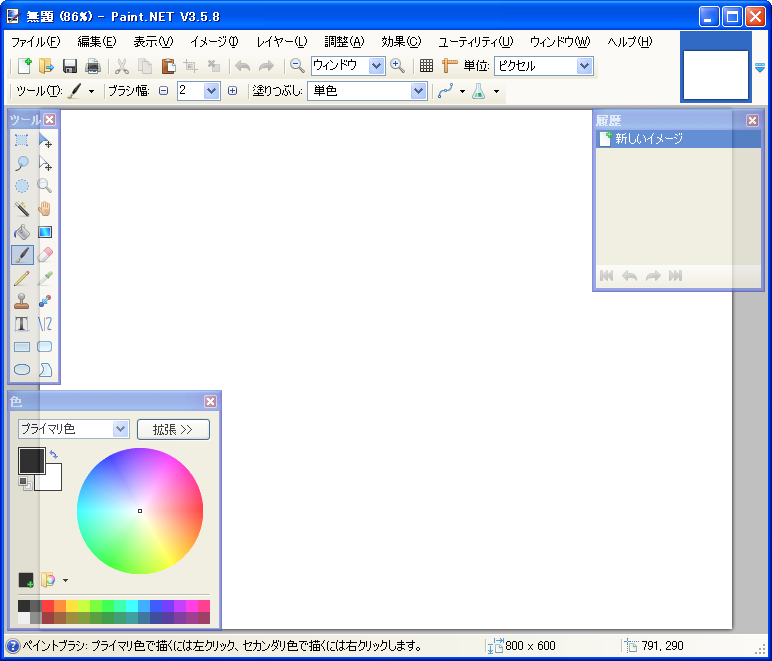Click the New image toolbar icon
772x661 pixels.
pyautogui.click(x=24, y=65)
